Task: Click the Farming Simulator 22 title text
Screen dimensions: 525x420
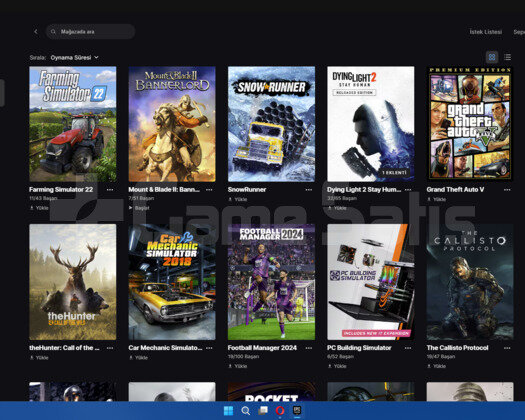Action: coord(61,190)
